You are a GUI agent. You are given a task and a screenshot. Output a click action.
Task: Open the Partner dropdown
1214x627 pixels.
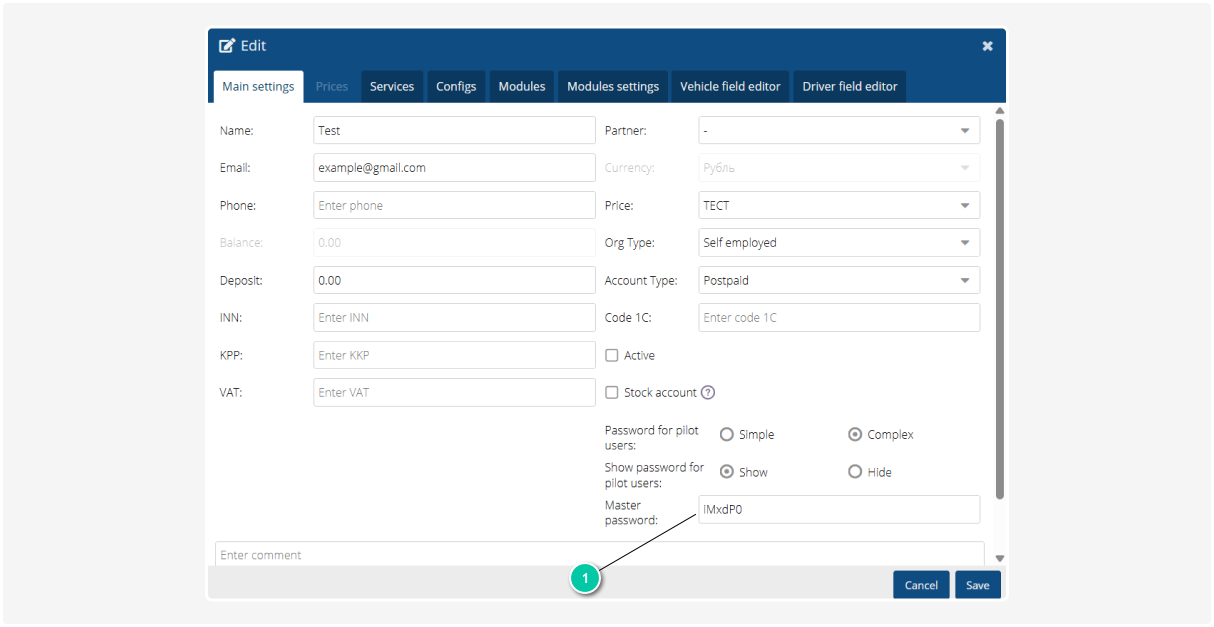tap(838, 131)
